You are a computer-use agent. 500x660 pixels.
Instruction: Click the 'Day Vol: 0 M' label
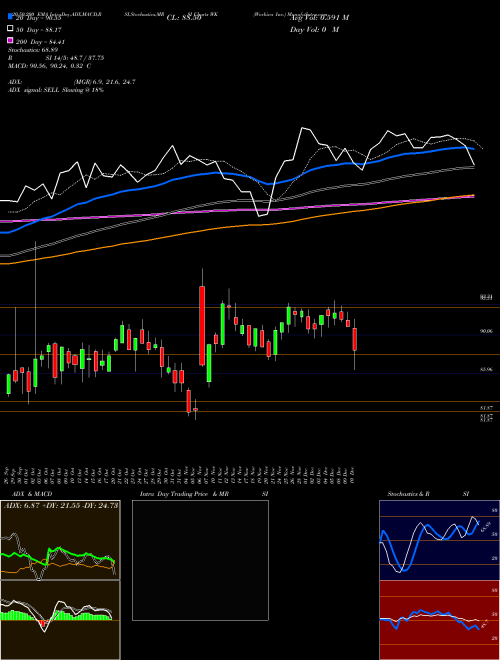(x=314, y=29)
